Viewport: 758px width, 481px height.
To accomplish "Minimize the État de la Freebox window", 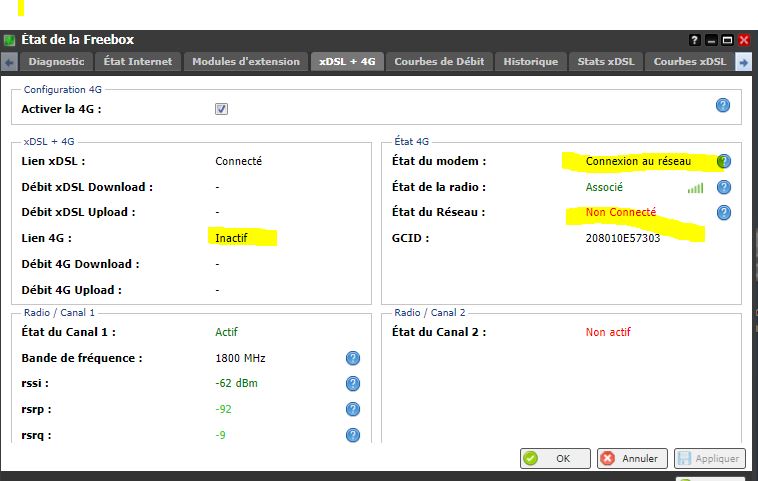I will click(711, 40).
